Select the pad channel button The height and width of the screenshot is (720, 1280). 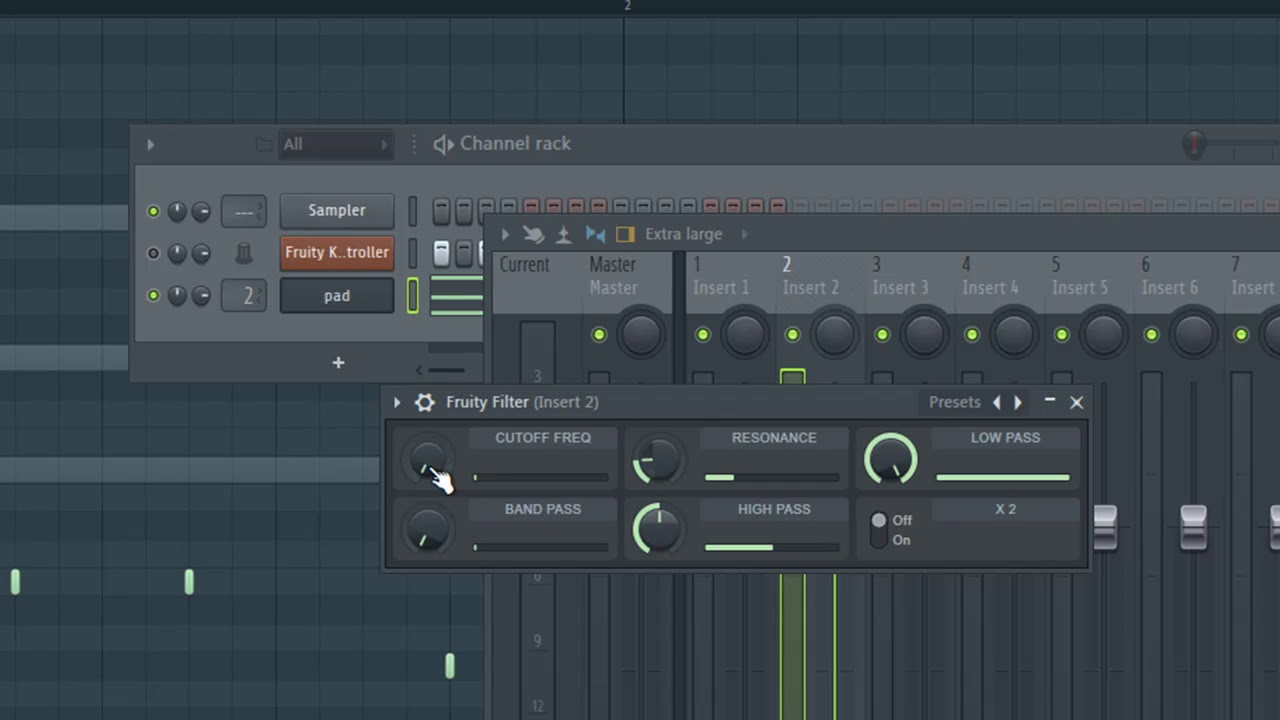[x=337, y=296]
